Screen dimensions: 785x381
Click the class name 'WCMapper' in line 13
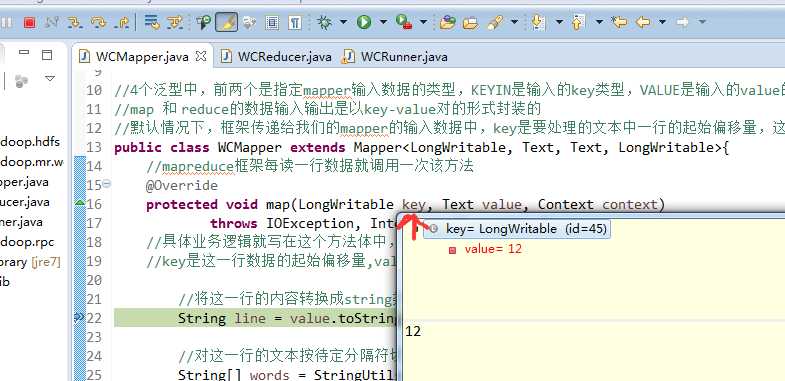click(250, 148)
